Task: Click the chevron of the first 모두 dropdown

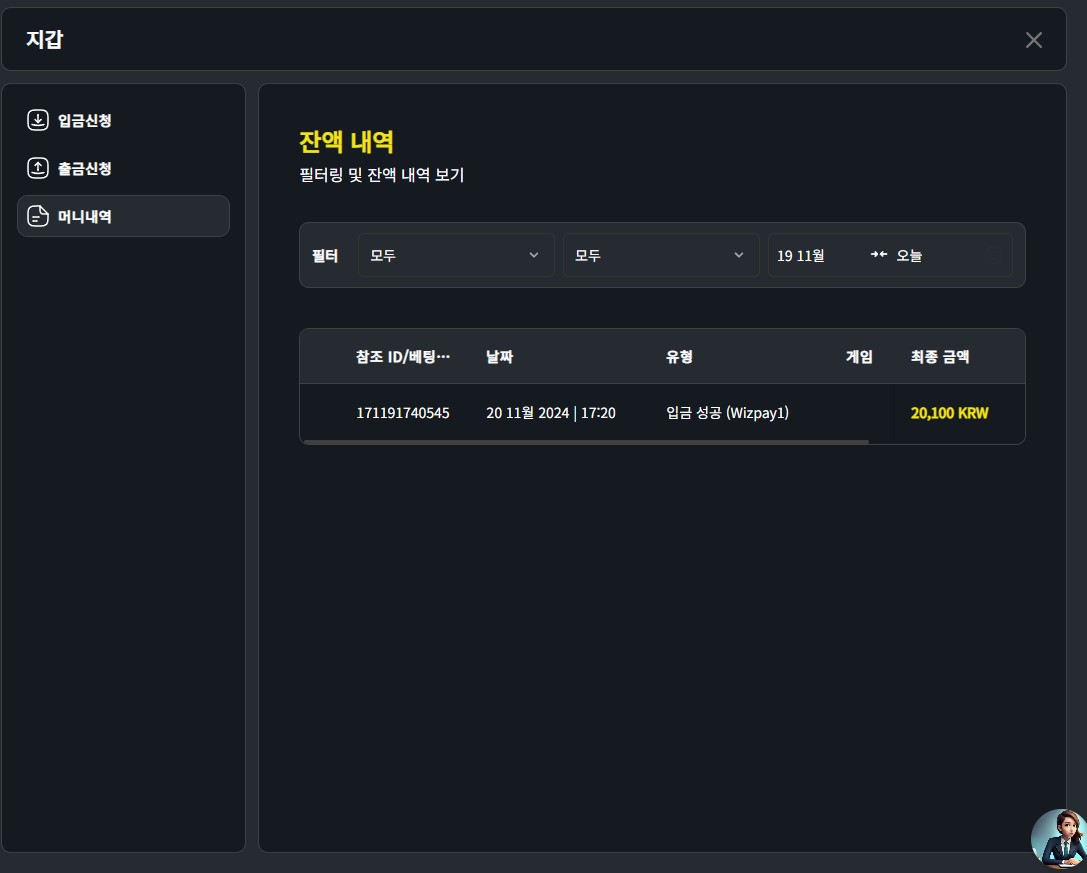Action: point(534,255)
